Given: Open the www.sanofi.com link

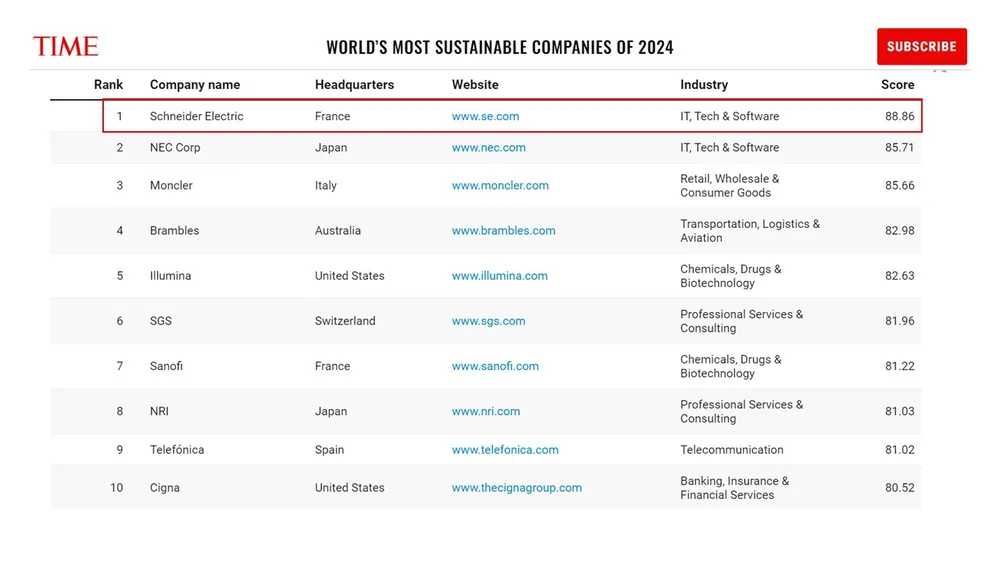Looking at the screenshot, I should [x=495, y=366].
